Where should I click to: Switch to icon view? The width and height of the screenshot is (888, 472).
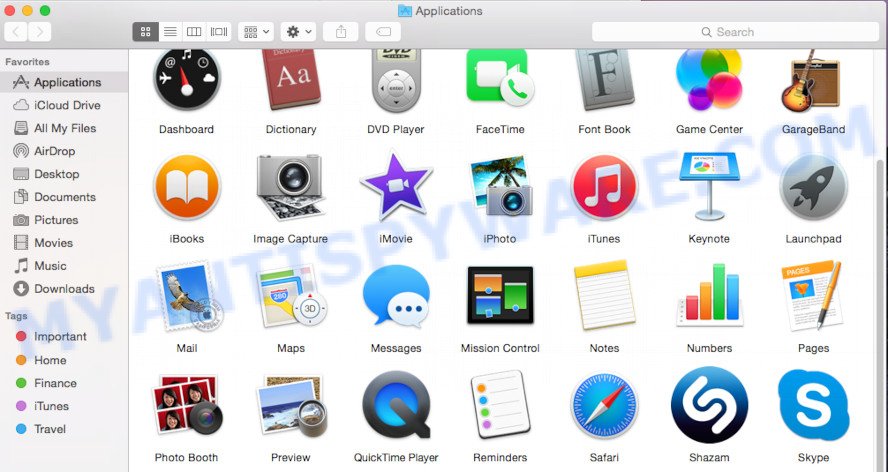pos(146,32)
